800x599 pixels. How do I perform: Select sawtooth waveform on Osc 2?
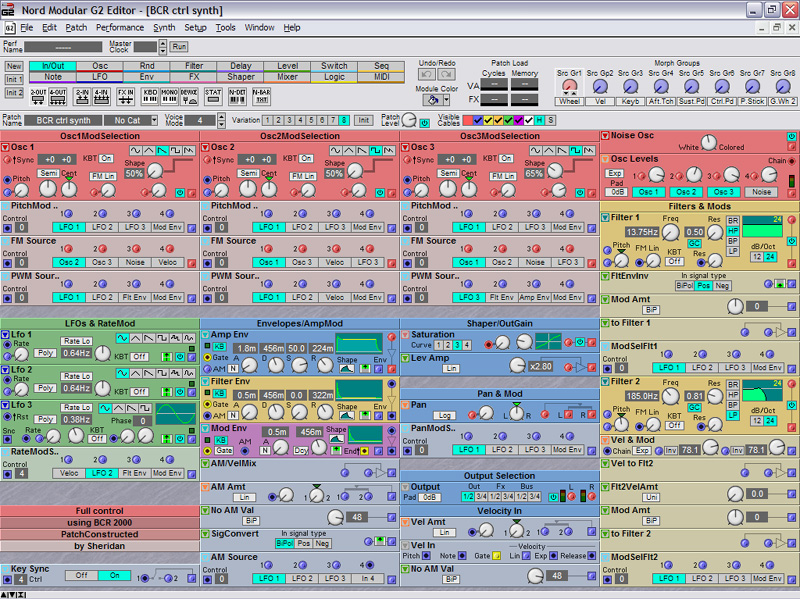pyautogui.click(x=362, y=150)
